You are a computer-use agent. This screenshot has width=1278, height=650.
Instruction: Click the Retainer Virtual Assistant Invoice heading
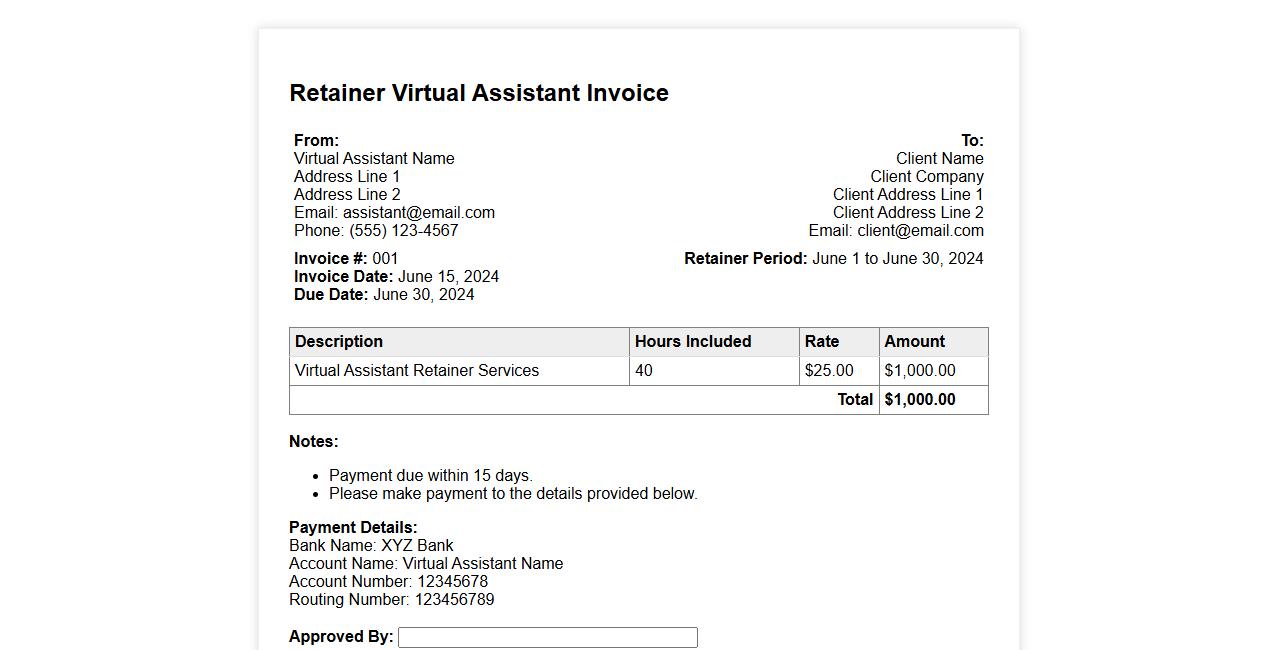tap(479, 93)
